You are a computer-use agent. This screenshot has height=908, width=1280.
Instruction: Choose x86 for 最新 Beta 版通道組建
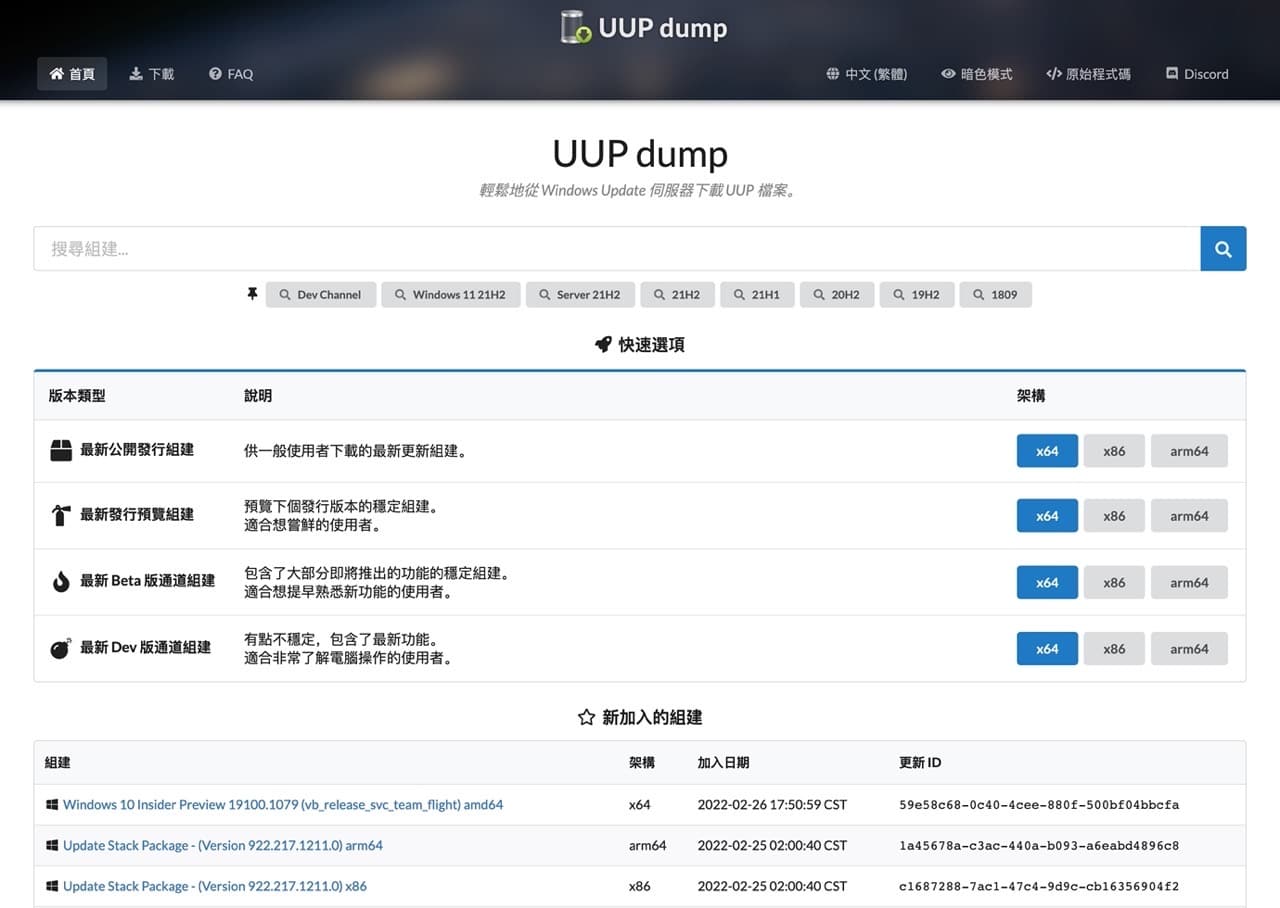pos(1114,583)
